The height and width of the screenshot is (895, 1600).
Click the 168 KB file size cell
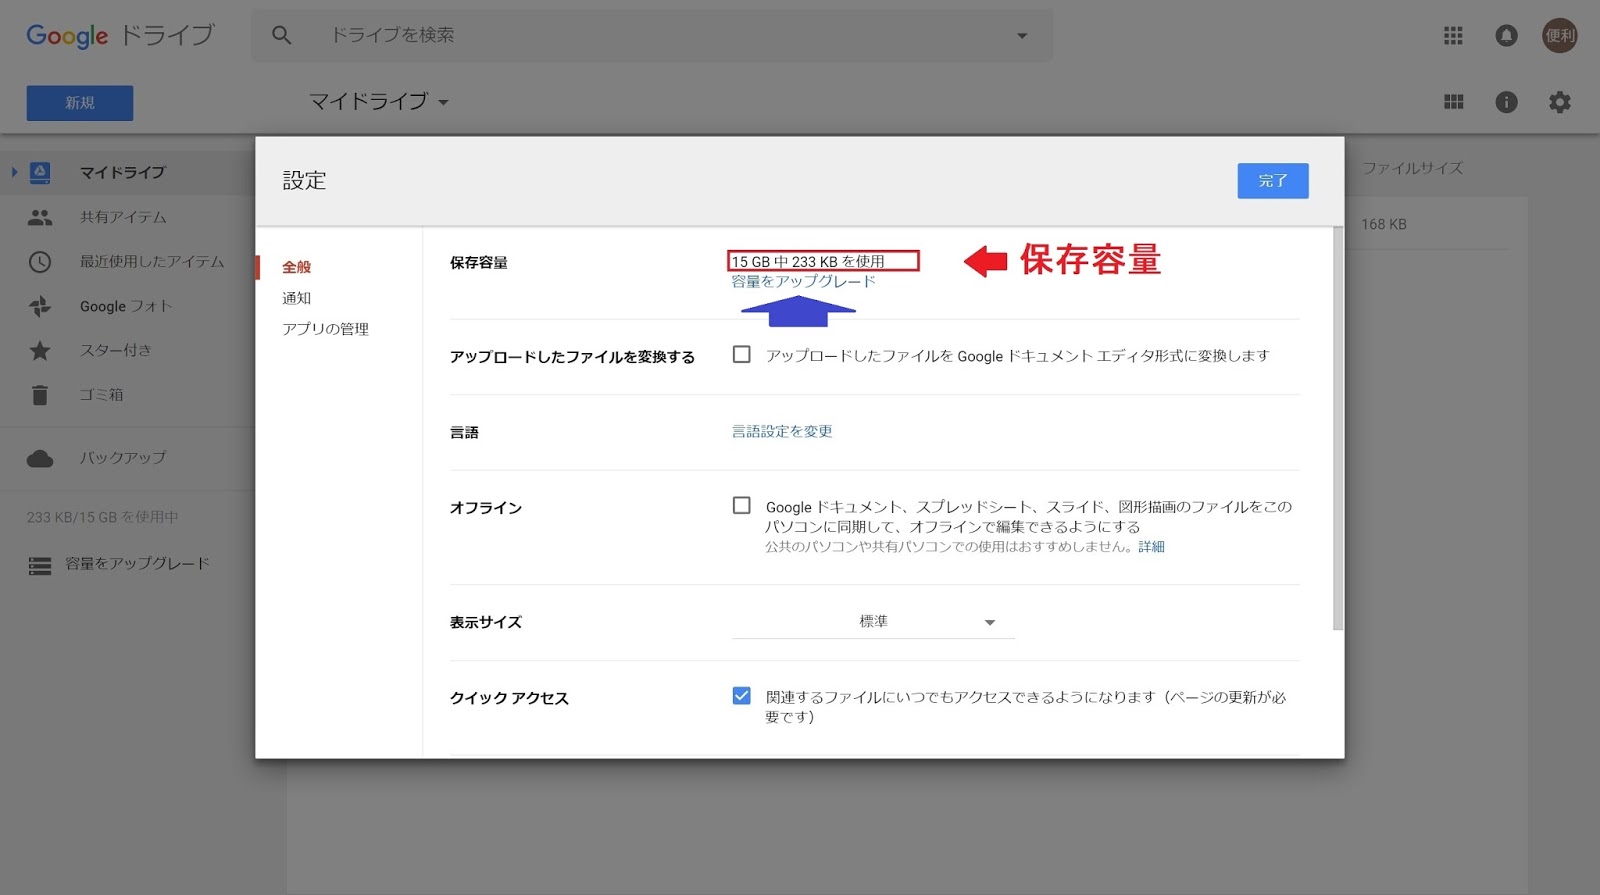click(1383, 224)
